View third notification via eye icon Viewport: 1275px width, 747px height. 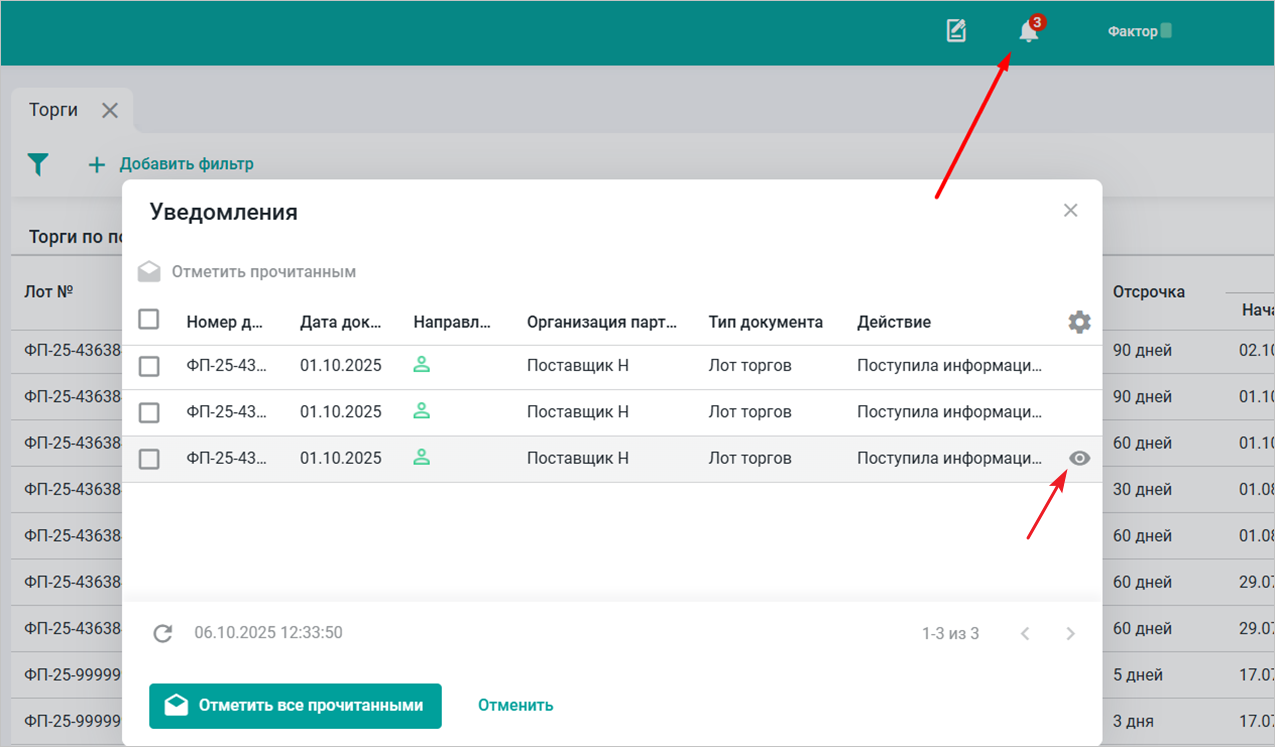click(1079, 459)
